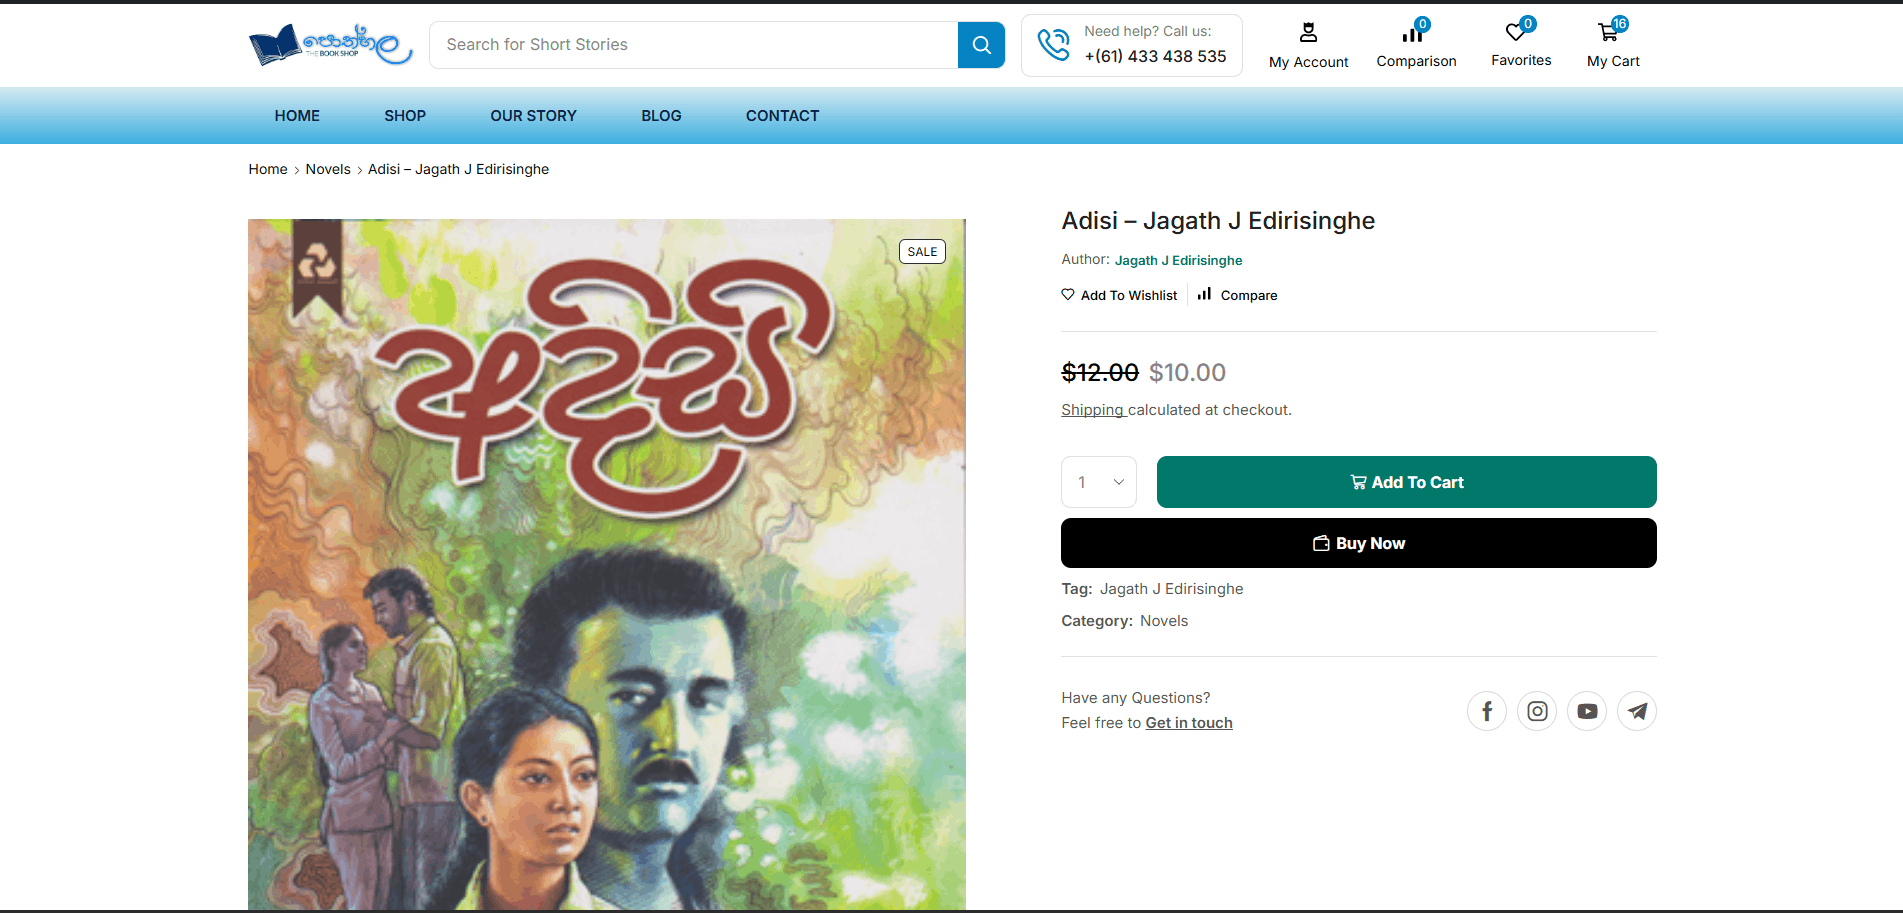1903x913 pixels.
Task: Share via Telegram paper plane icon
Action: coord(1637,711)
